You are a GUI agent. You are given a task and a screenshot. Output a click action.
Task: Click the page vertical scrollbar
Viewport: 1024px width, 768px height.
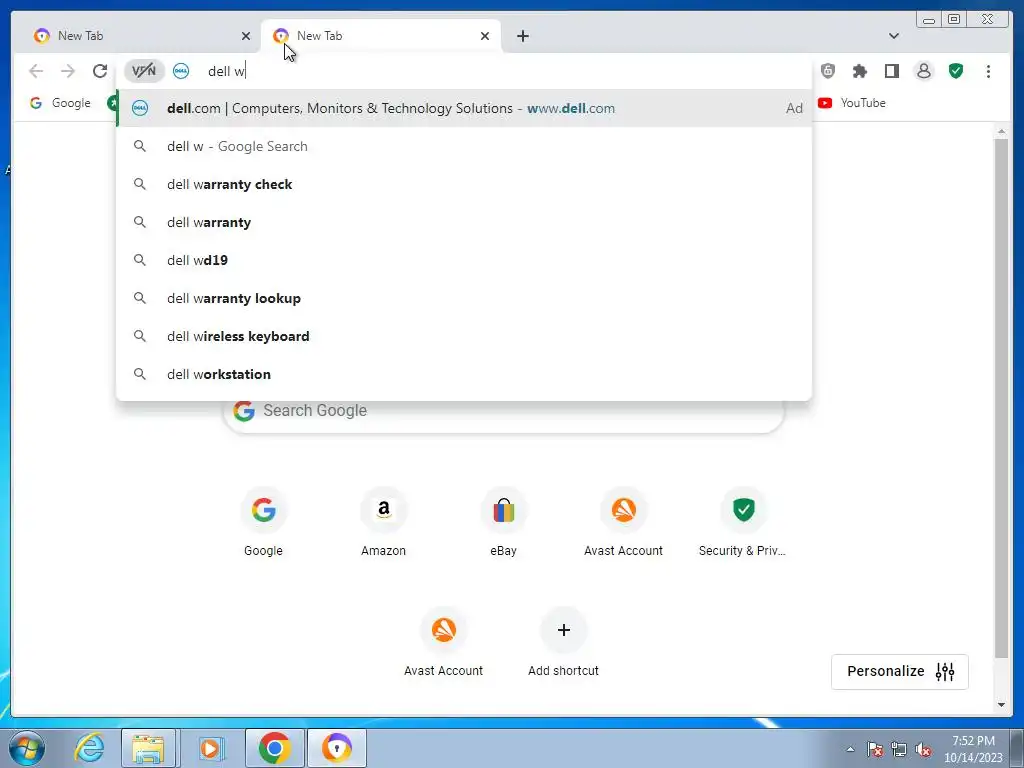[1001, 398]
